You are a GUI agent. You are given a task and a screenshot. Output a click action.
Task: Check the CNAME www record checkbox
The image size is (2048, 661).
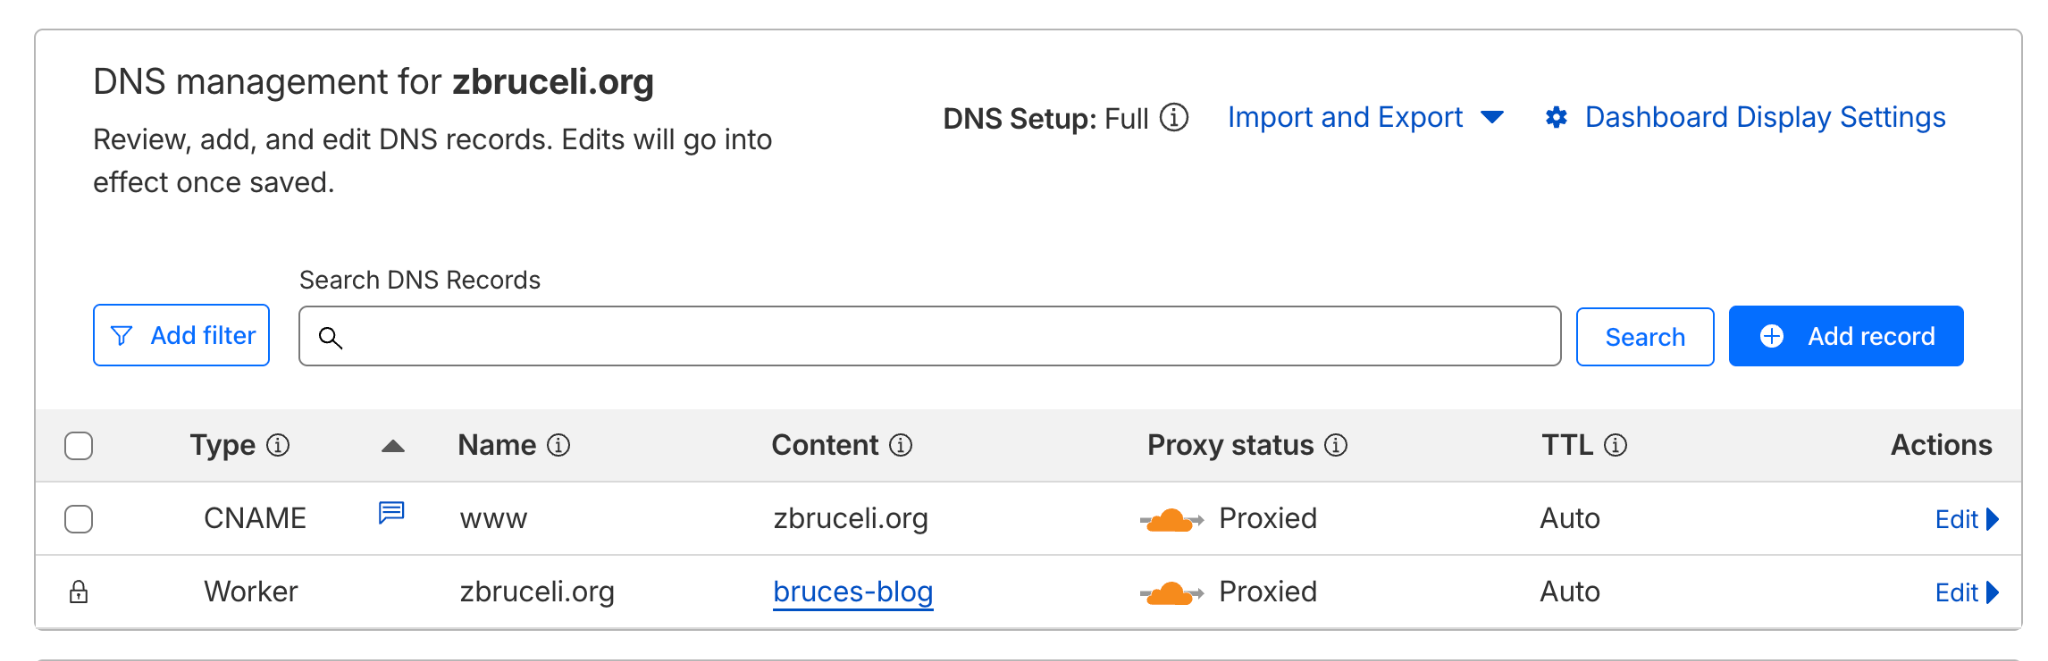tap(79, 519)
